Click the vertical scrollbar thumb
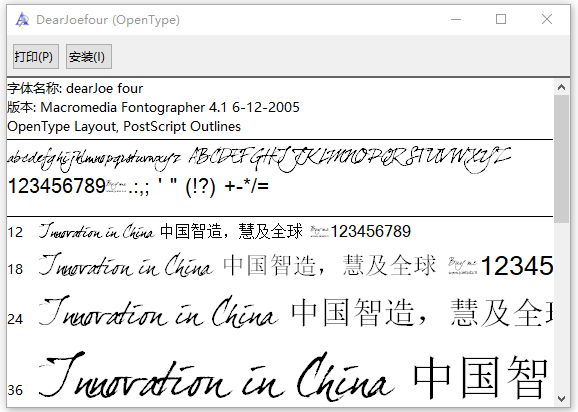The image size is (578, 412). point(561,159)
